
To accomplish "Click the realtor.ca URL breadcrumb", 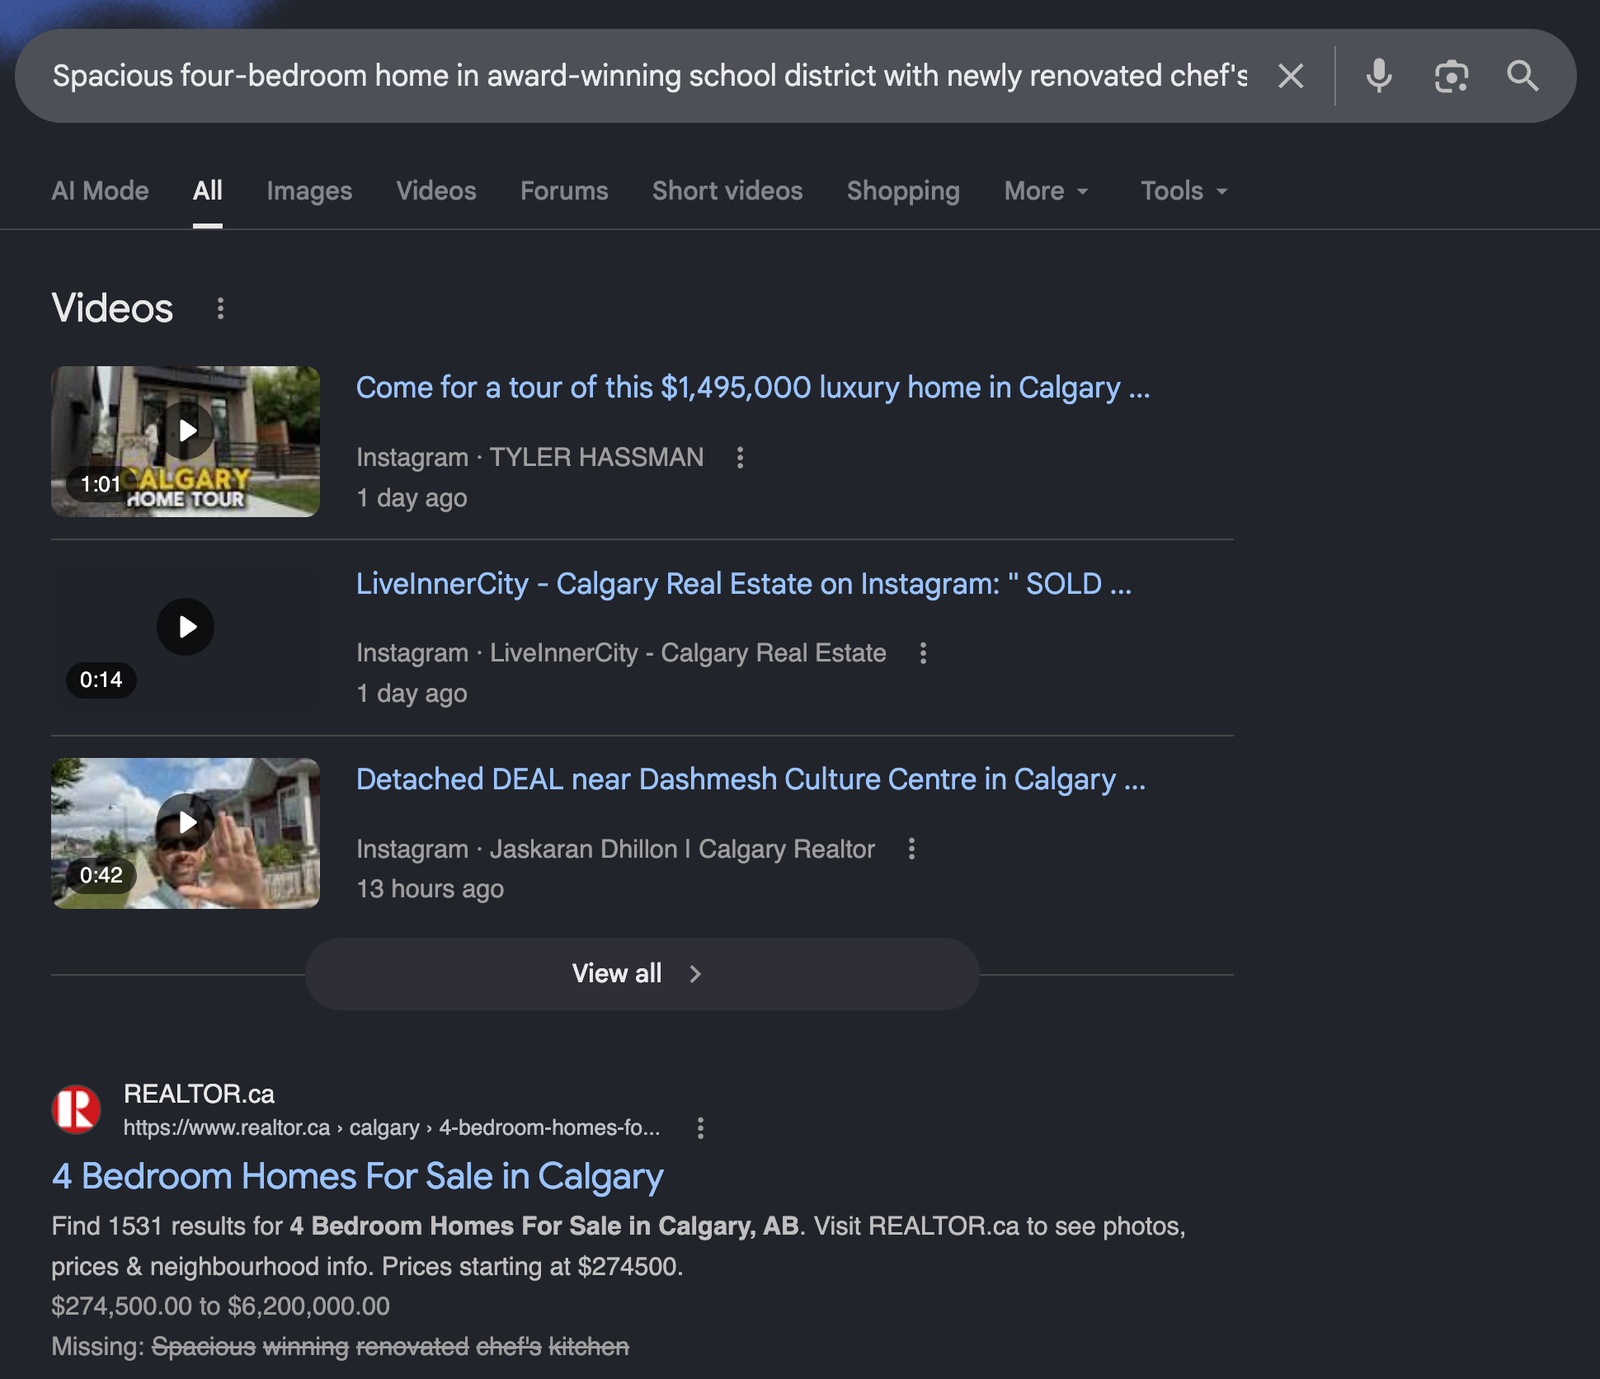I will 392,1128.
